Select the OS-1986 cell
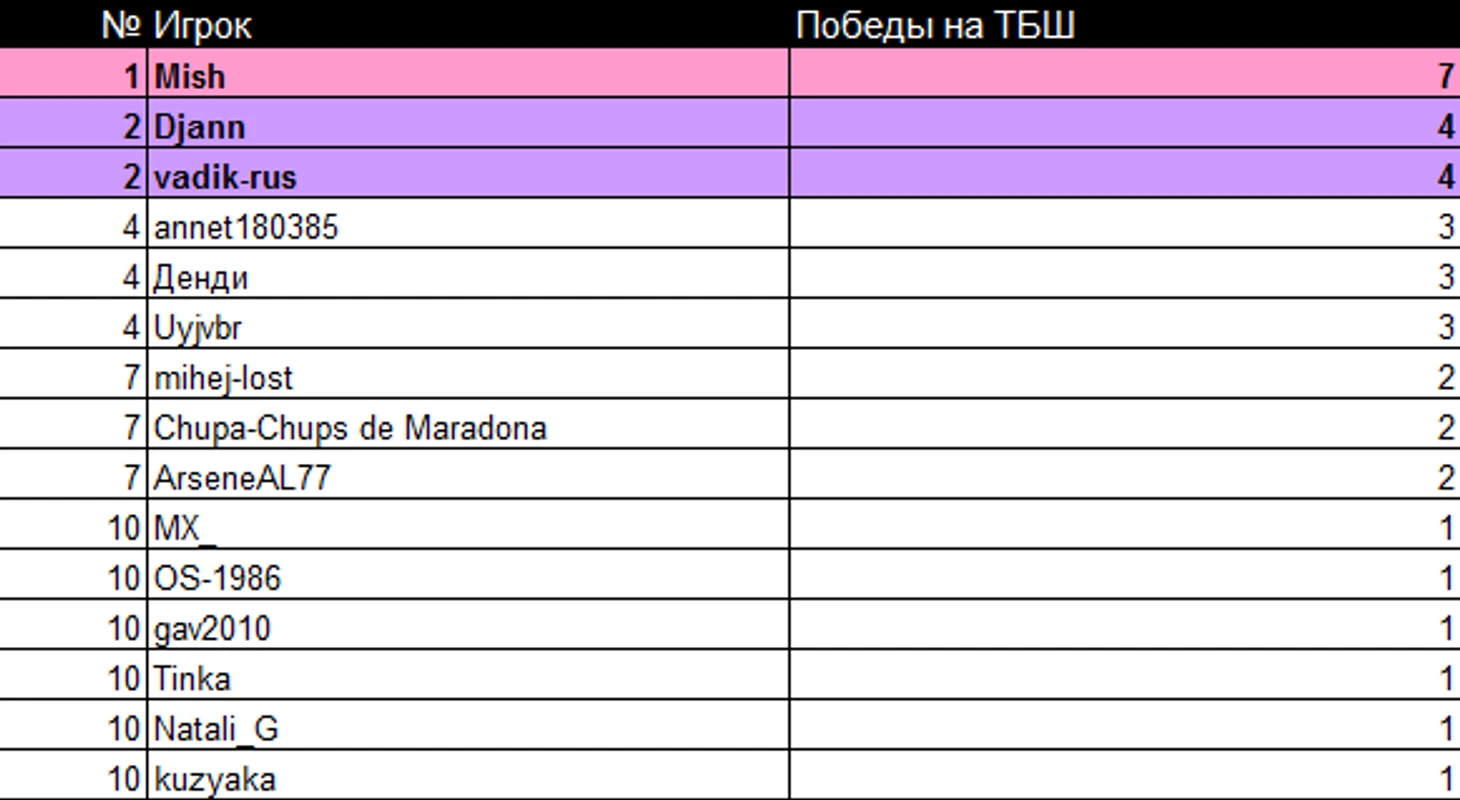The height and width of the screenshot is (800, 1460). click(468, 575)
